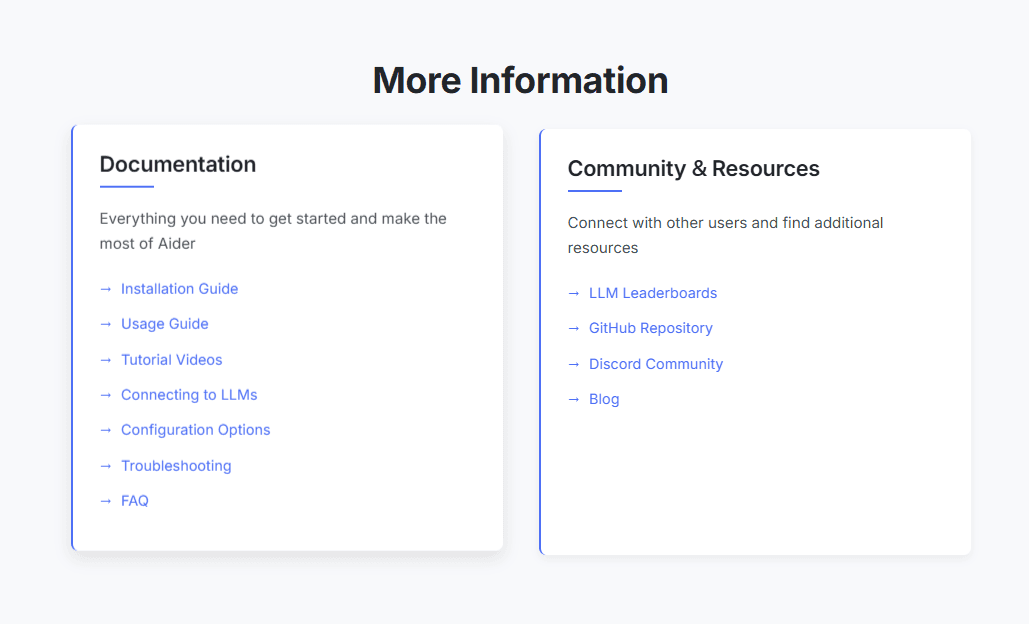Click the arrow icon before Blog
The image size is (1029, 624).
[573, 399]
